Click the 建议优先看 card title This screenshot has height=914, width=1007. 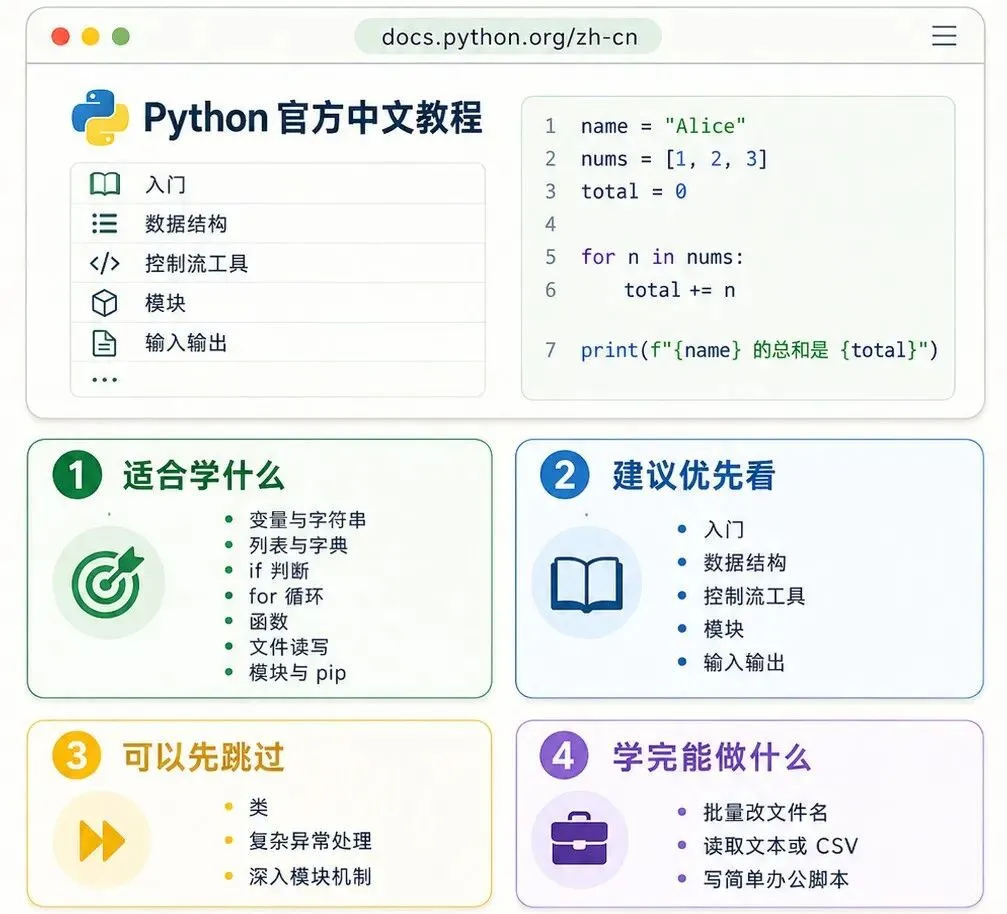click(x=694, y=476)
